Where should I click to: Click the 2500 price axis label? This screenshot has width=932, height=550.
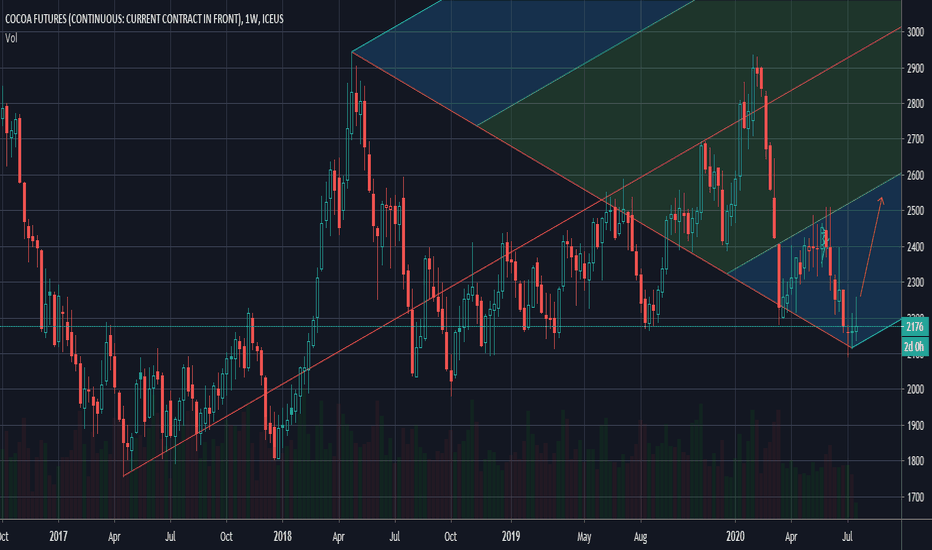click(915, 210)
